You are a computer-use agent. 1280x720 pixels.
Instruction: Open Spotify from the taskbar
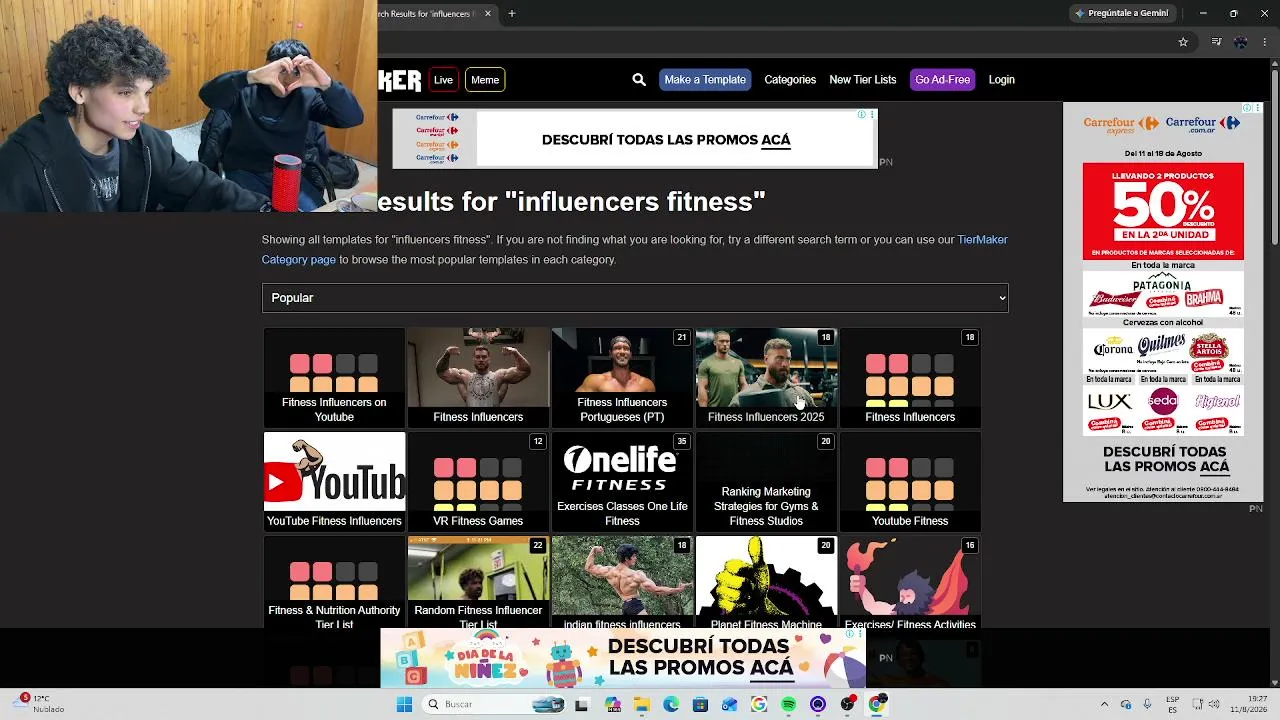[788, 704]
